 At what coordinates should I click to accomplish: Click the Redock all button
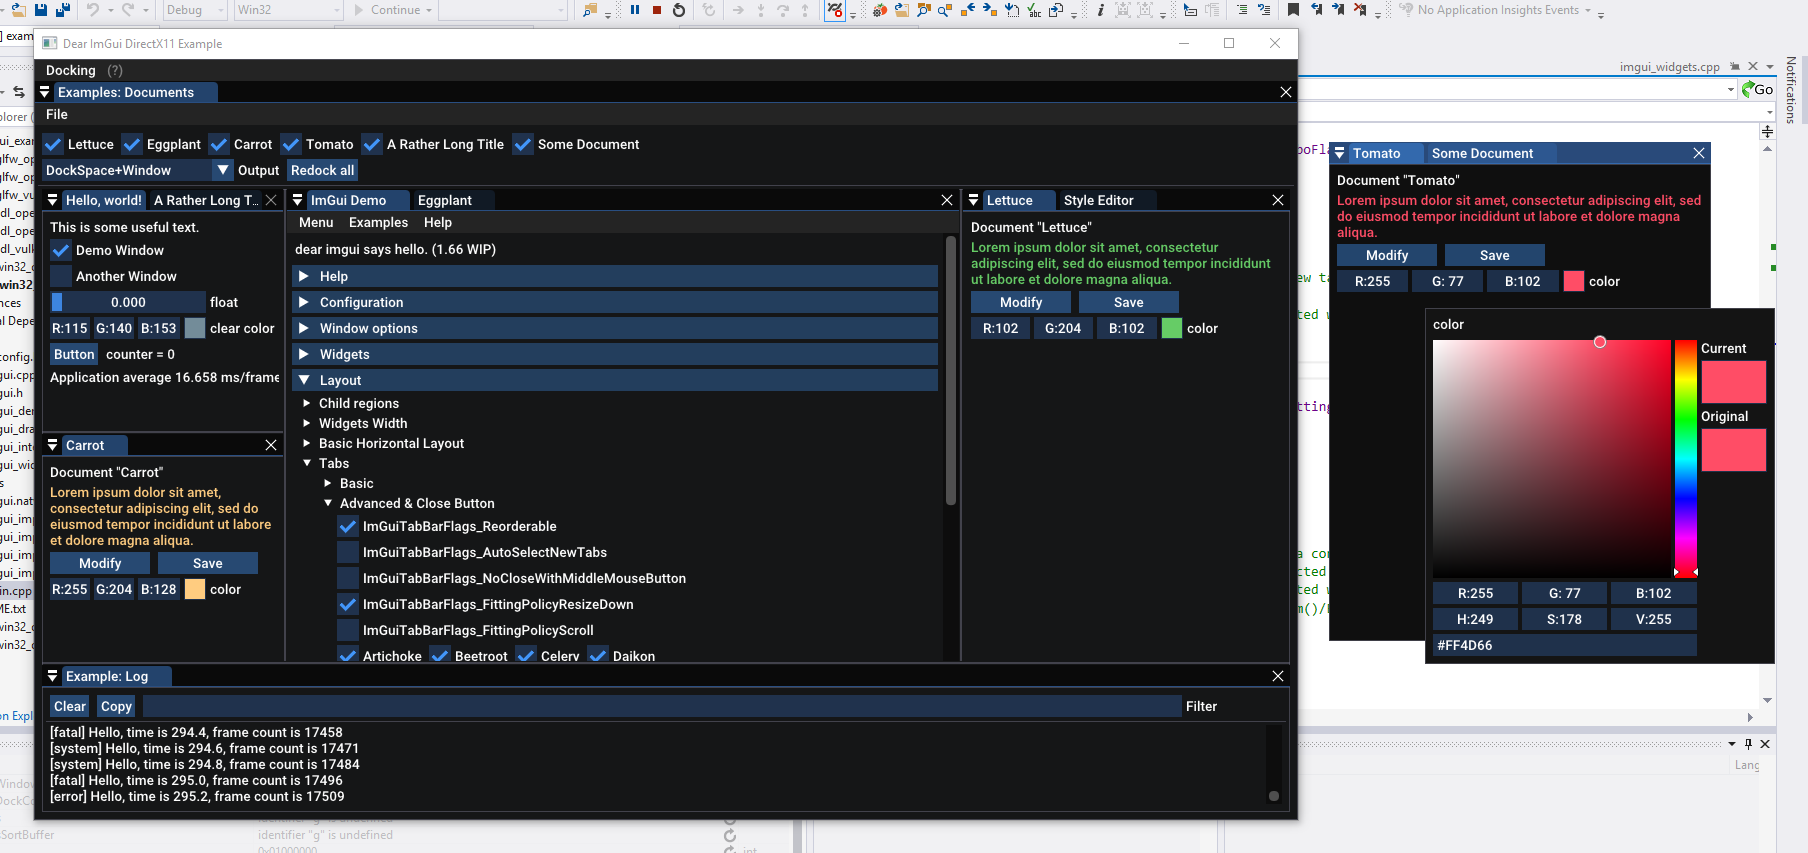tap(322, 170)
